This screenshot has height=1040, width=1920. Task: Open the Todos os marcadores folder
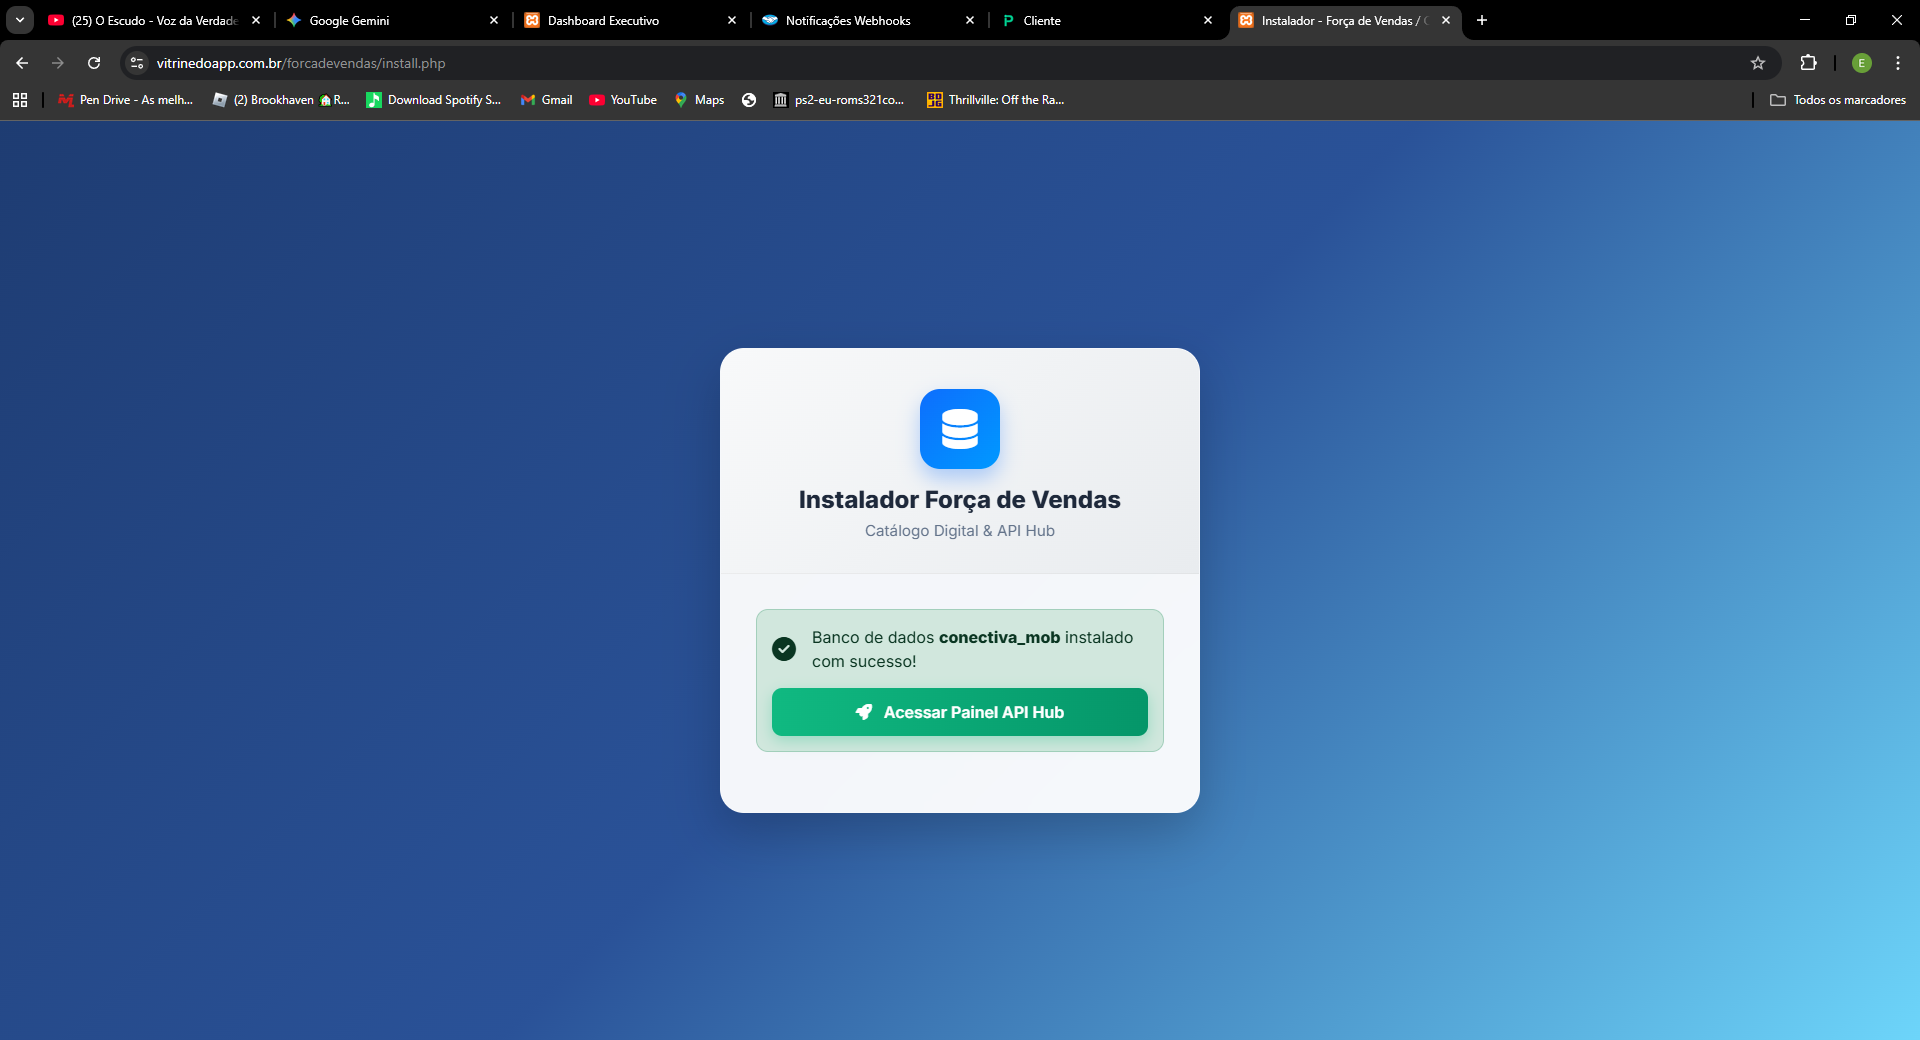(x=1838, y=100)
